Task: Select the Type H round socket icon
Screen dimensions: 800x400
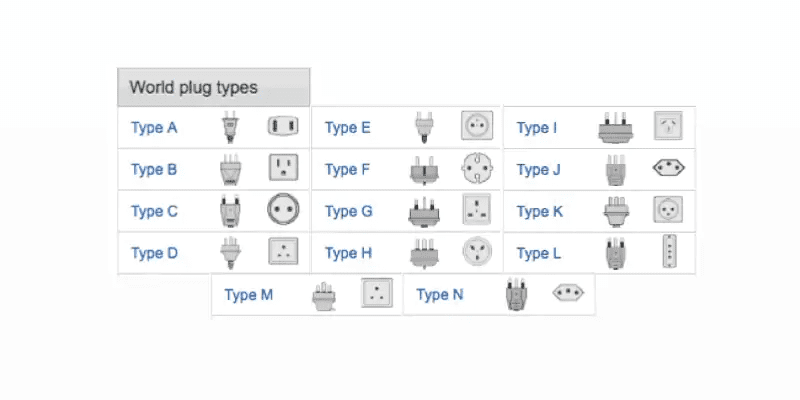Action: (x=478, y=251)
